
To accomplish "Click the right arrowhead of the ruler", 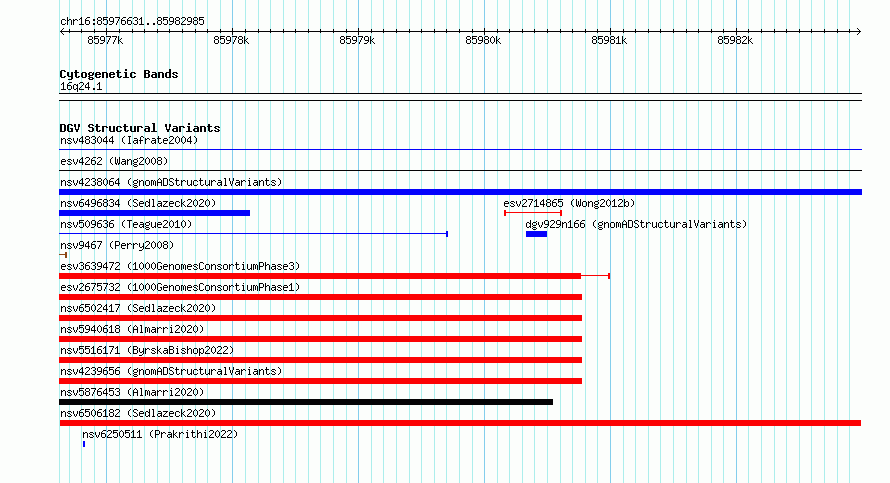I will (859, 32).
